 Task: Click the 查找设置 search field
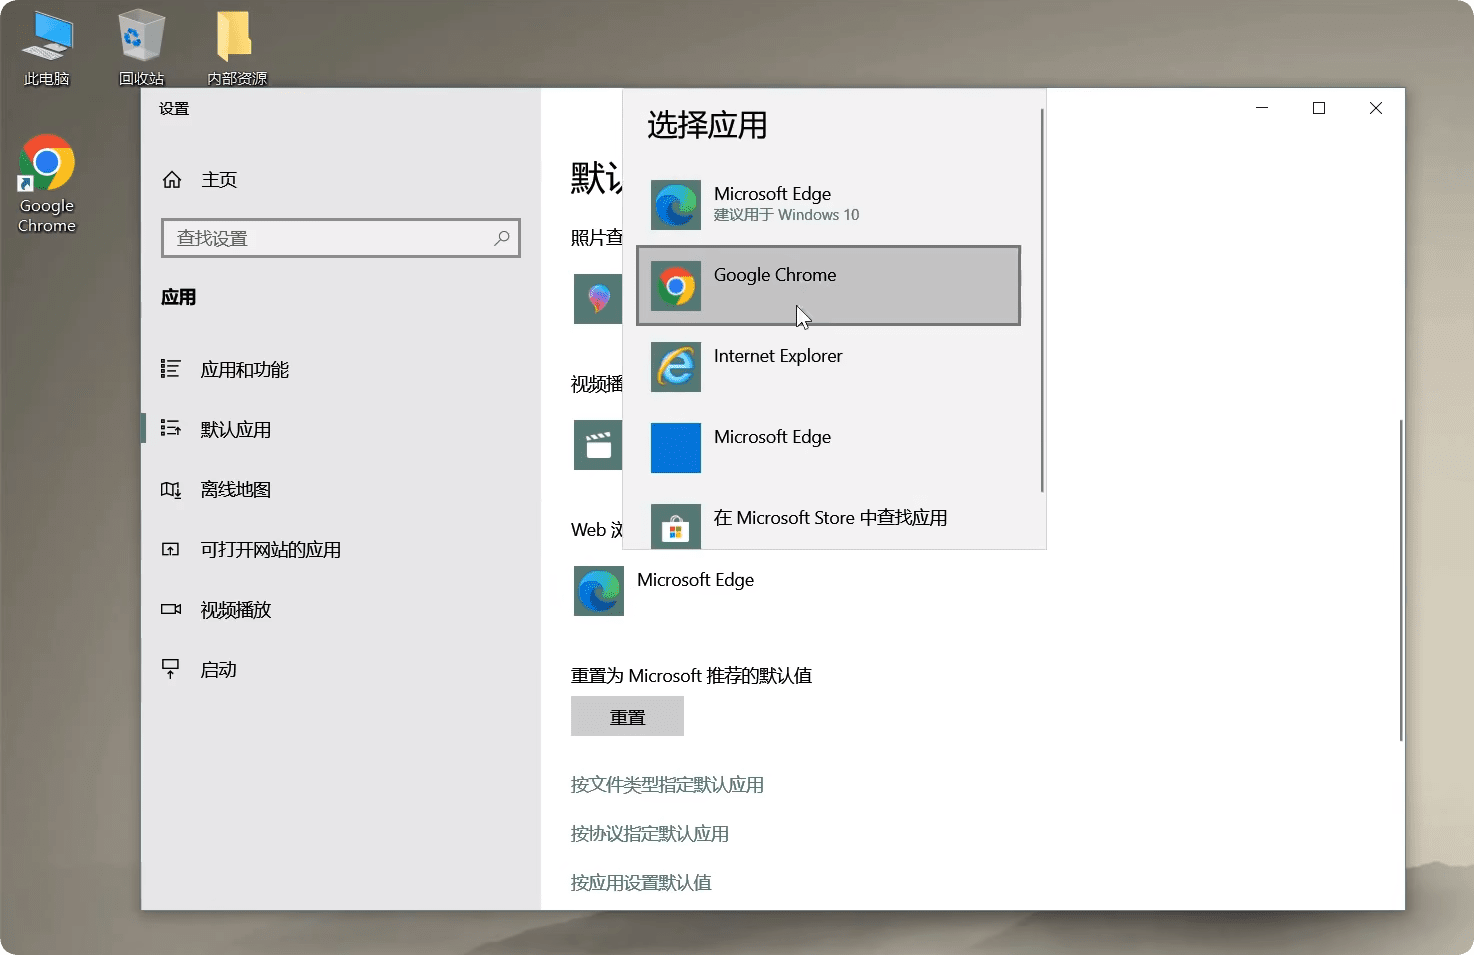point(330,238)
